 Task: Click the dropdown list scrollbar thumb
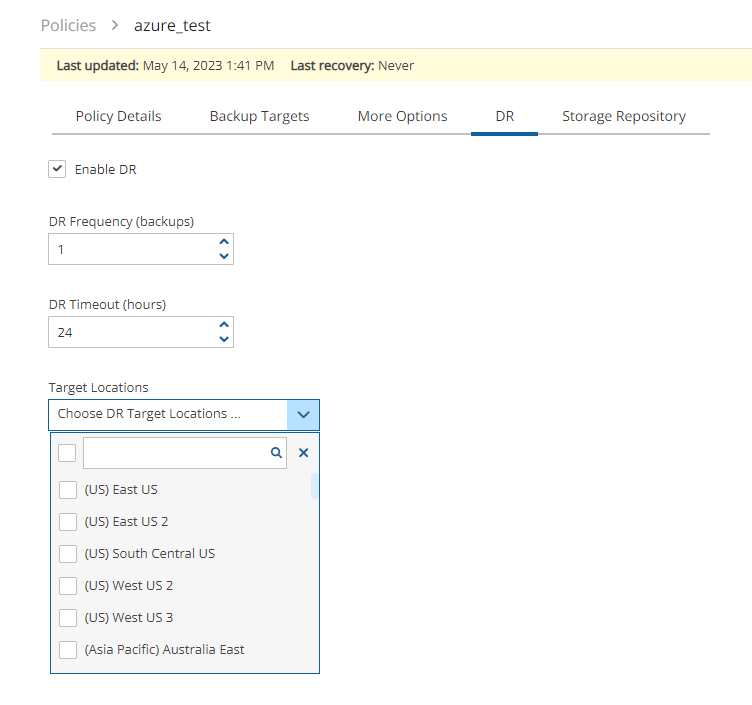[315, 487]
